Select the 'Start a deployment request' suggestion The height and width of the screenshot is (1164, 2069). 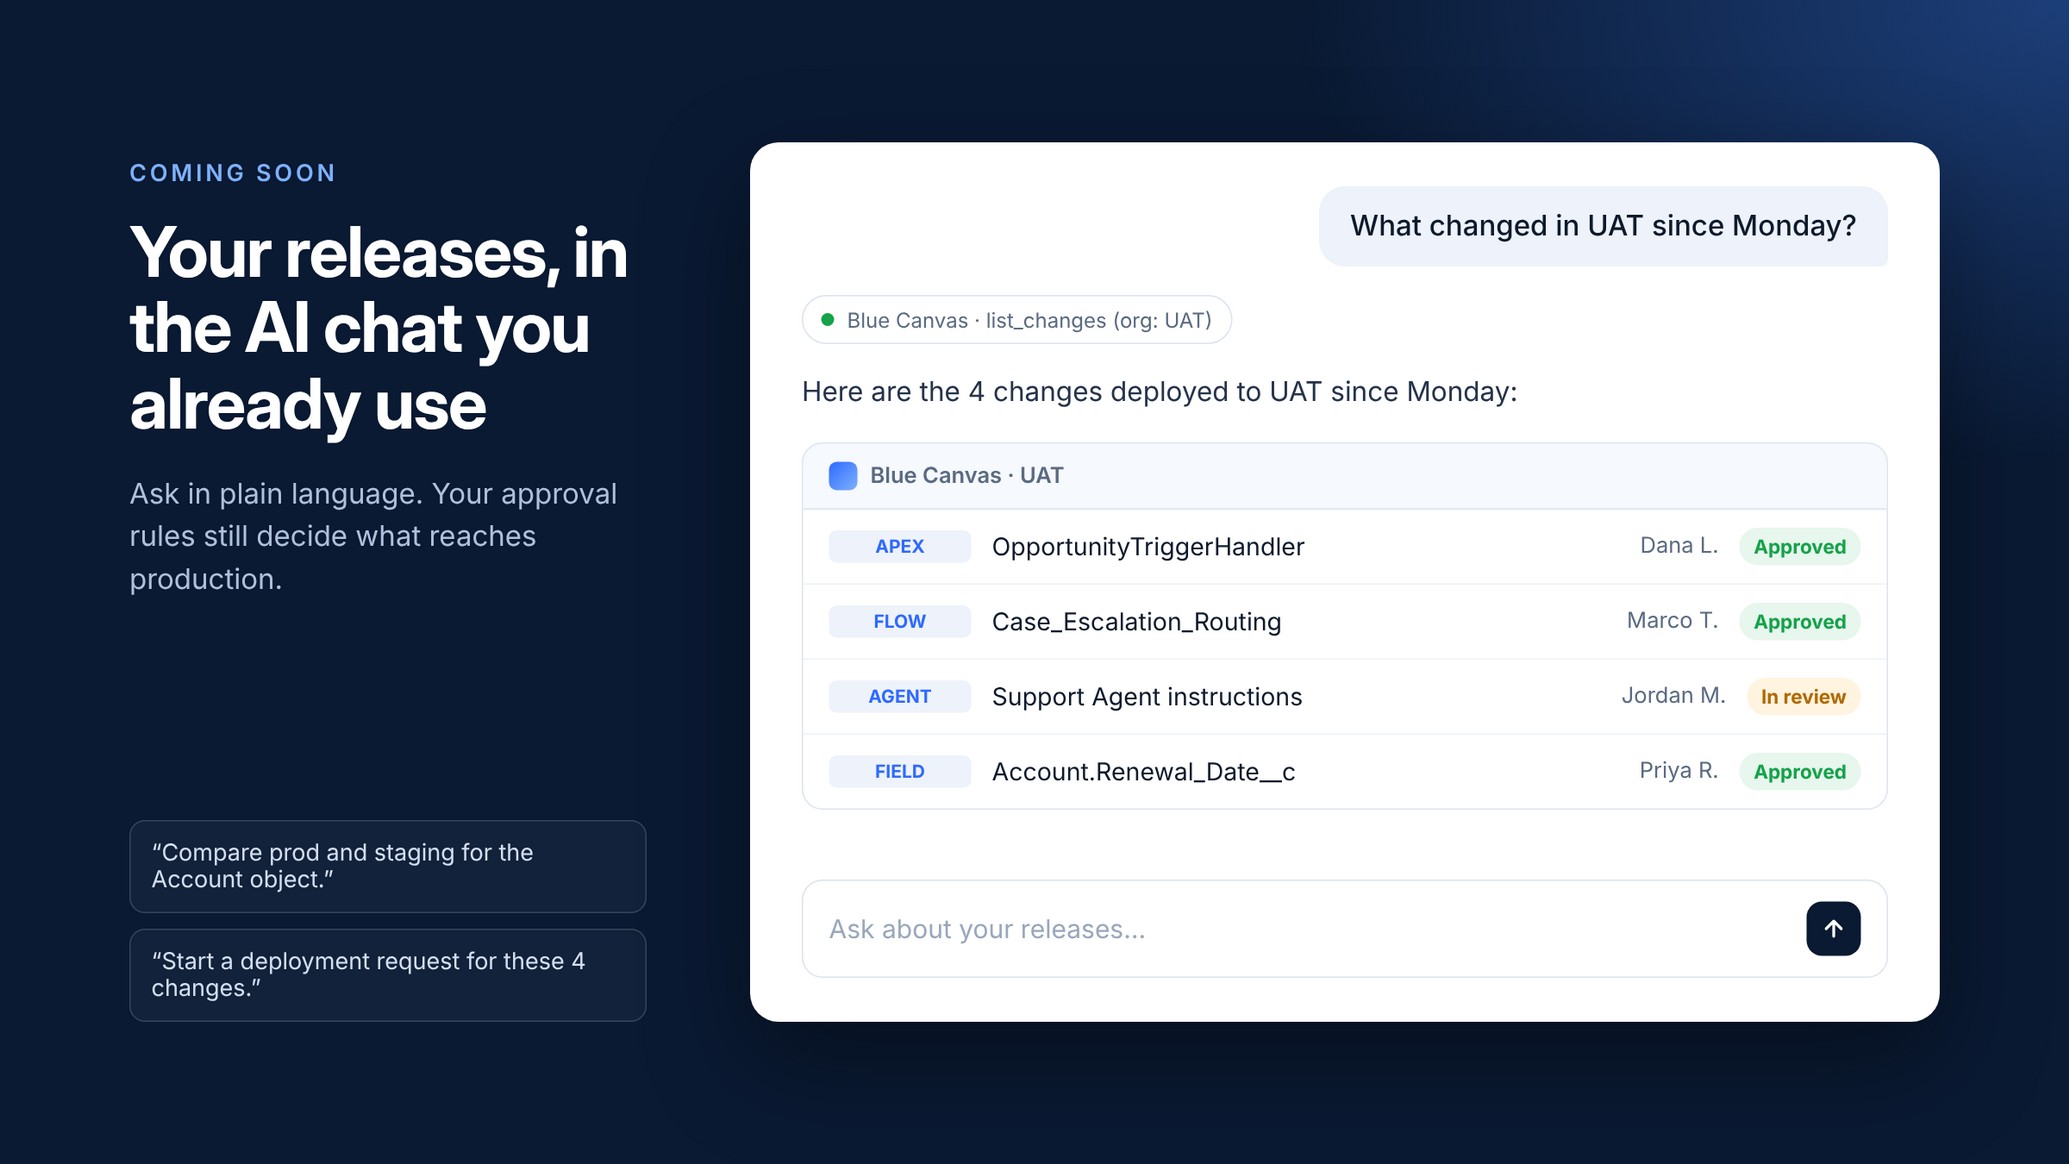tap(387, 974)
